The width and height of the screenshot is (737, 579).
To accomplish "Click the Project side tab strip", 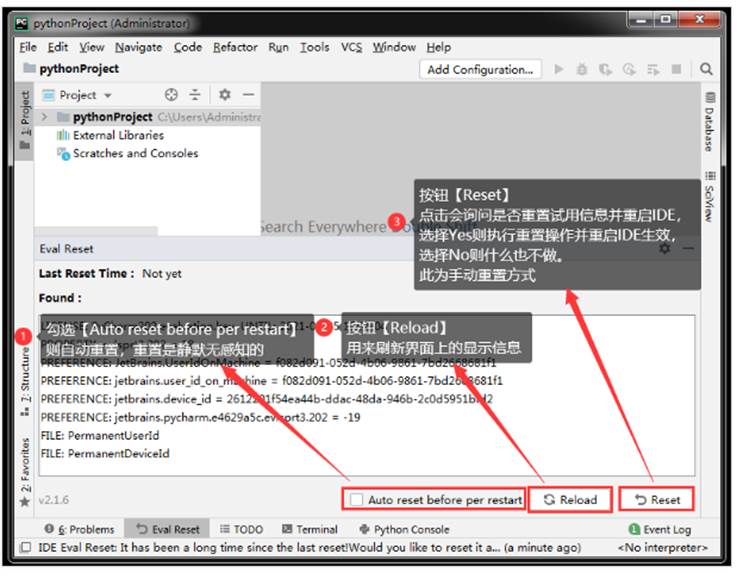I will (25, 121).
